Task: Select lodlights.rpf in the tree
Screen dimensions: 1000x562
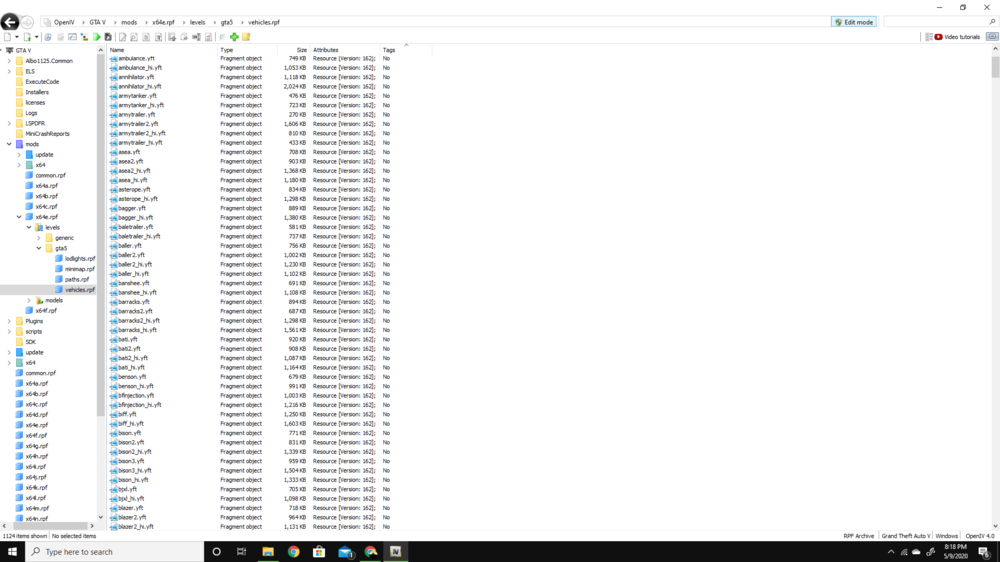Action: click(x=75, y=259)
